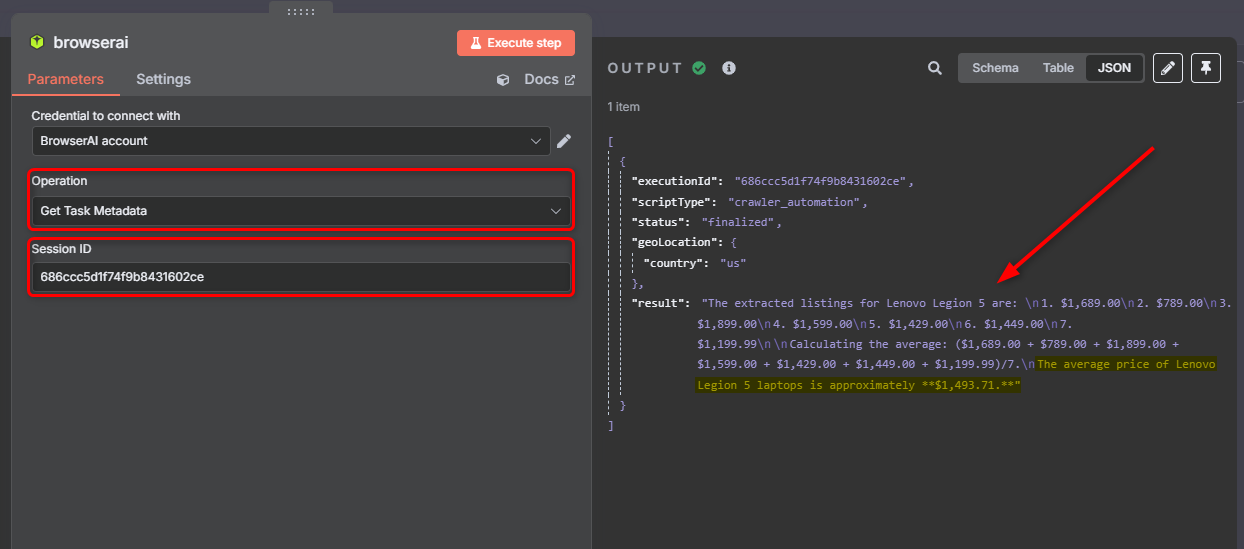Switch output view to Table
Screen dimensions: 1244x549
[1058, 68]
